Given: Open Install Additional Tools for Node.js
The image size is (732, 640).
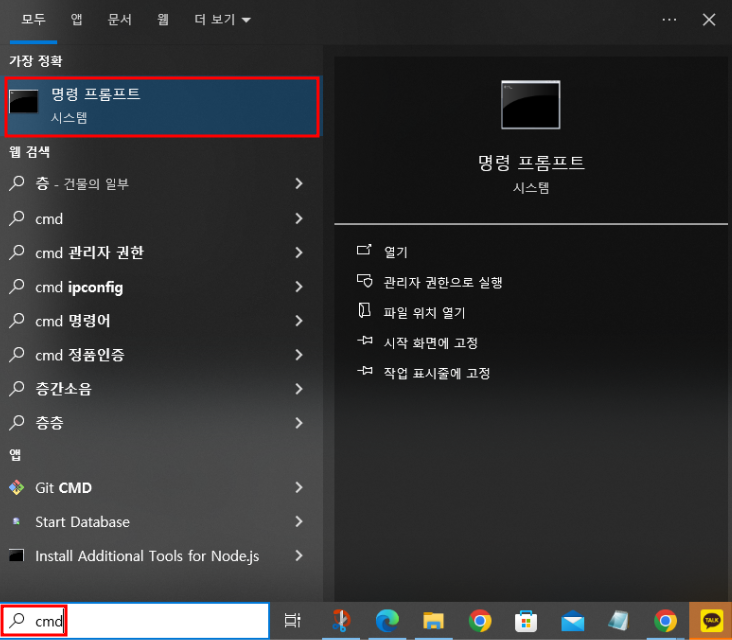Looking at the screenshot, I should coord(161,556).
